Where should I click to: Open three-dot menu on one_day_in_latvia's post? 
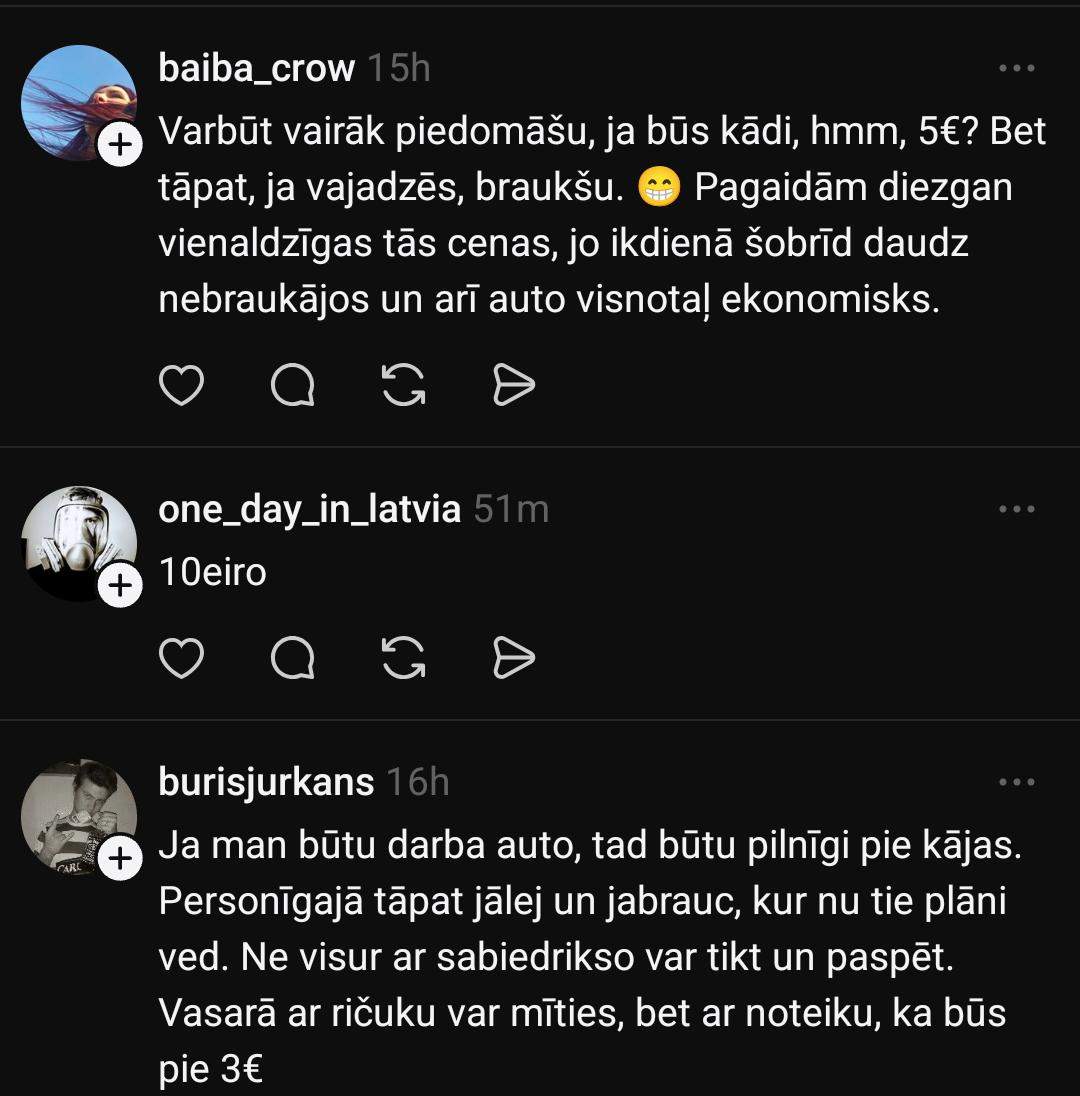pyautogui.click(x=1017, y=510)
